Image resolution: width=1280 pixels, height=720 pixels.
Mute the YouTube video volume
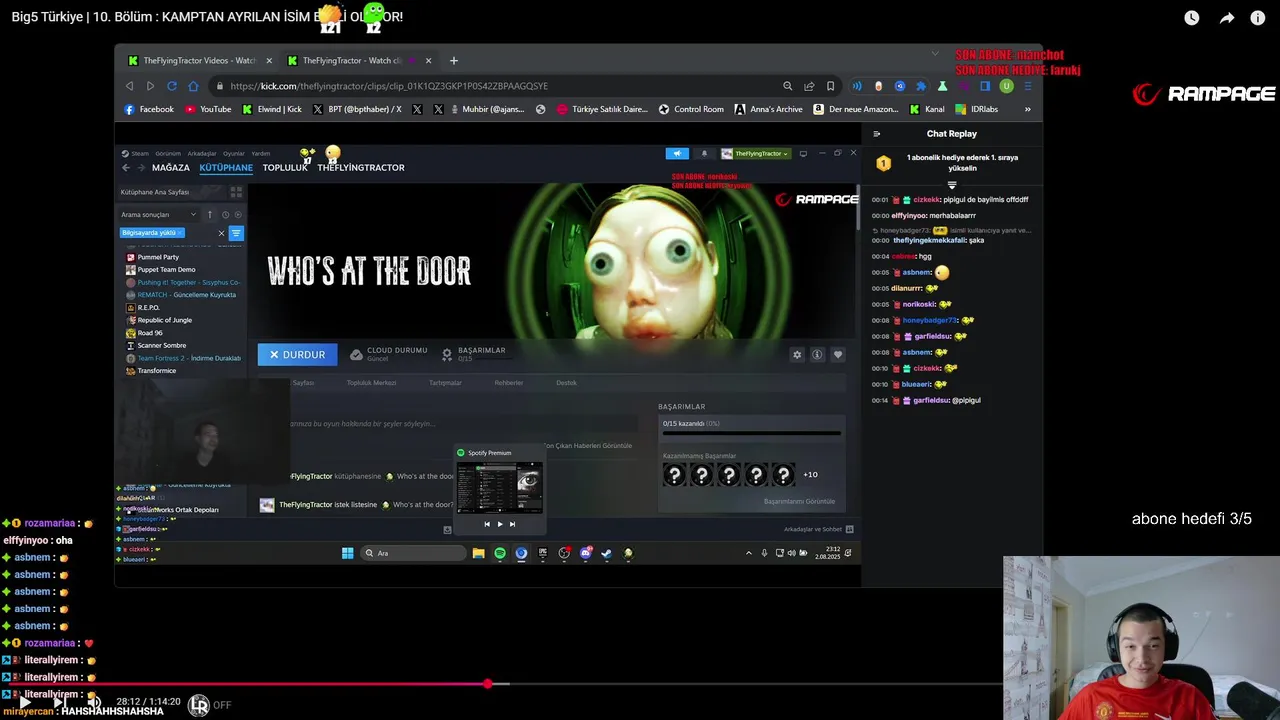[93, 703]
